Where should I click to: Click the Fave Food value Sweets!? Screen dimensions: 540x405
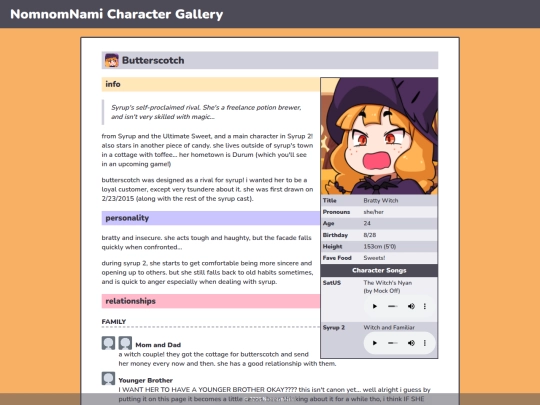tap(374, 258)
